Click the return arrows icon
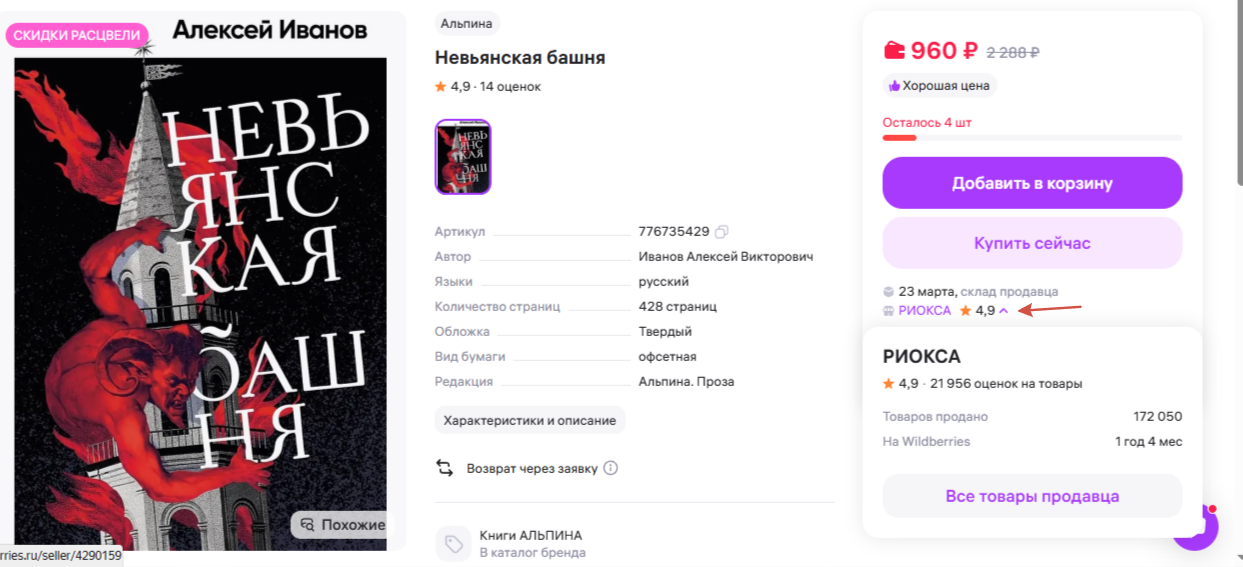The height and width of the screenshot is (567, 1243). pyautogui.click(x=444, y=468)
